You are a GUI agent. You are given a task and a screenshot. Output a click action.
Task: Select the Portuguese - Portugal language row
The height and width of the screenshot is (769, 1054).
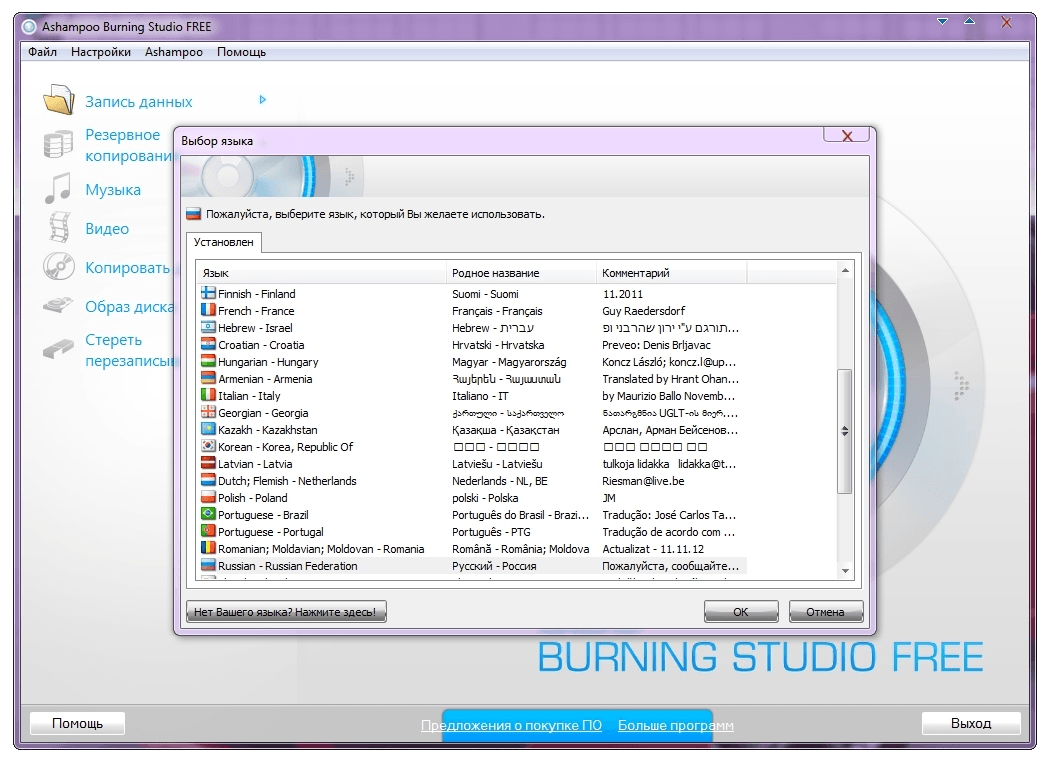coord(473,532)
